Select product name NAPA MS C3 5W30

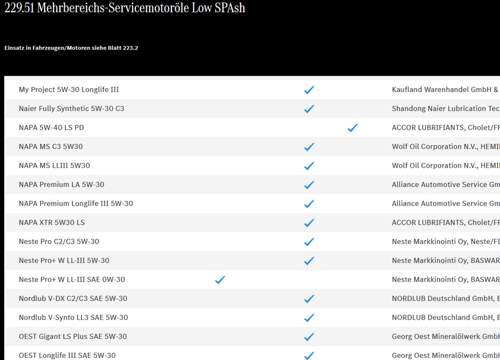coord(51,146)
